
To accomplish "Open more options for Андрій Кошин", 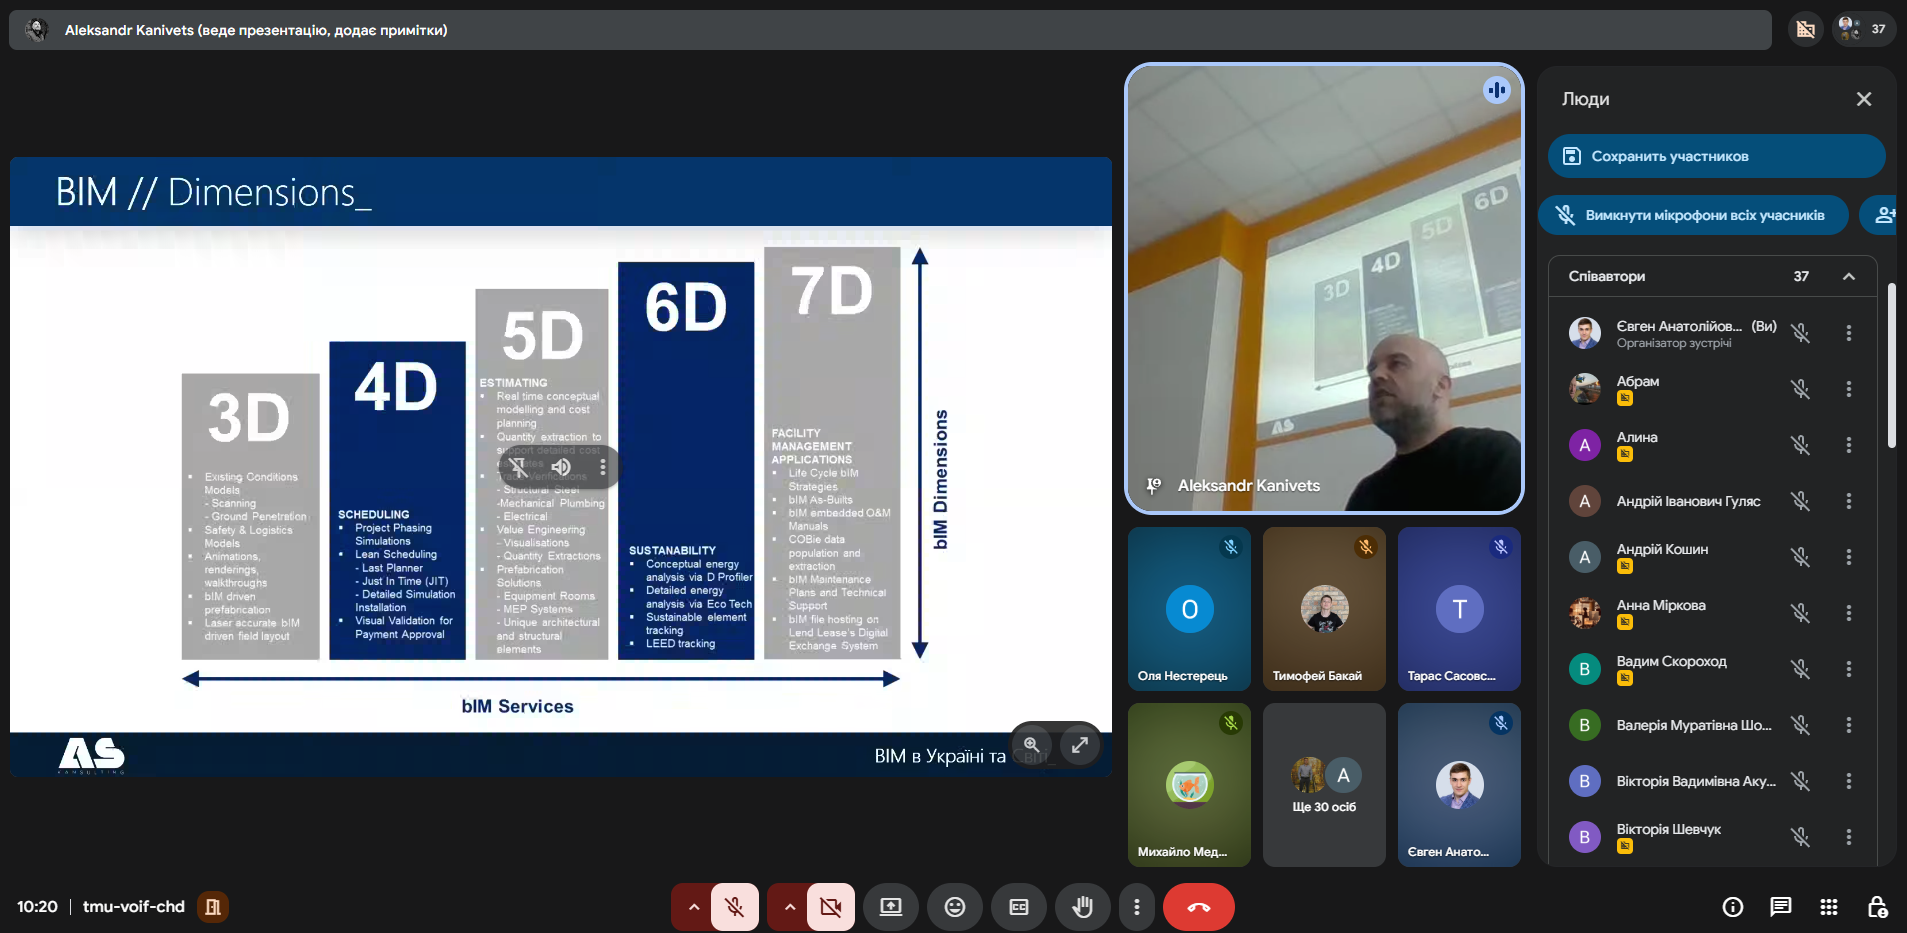I will tap(1849, 557).
